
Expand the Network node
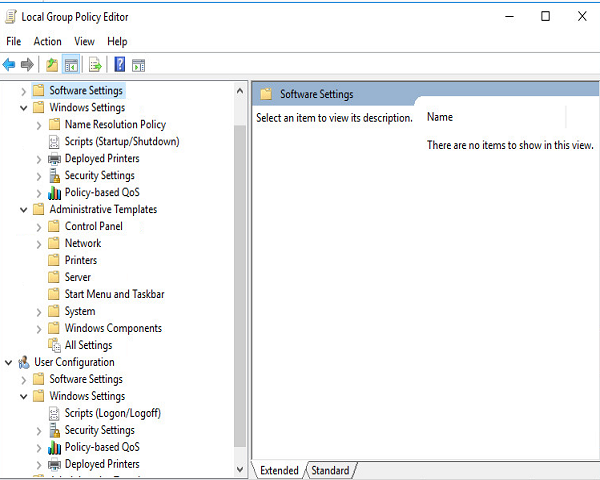click(39, 244)
